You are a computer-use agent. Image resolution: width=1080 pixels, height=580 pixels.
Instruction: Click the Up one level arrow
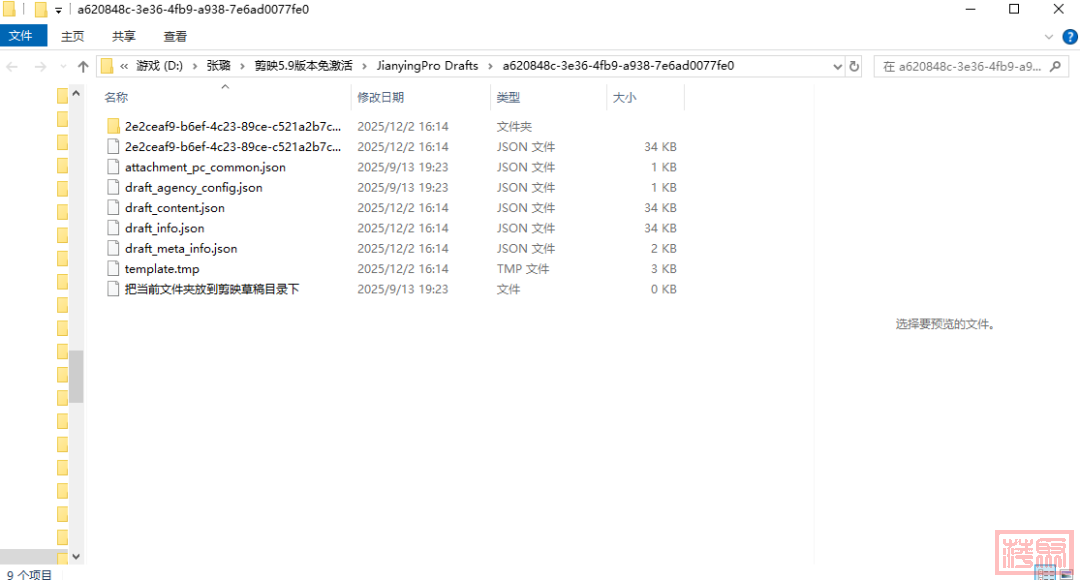tap(83, 67)
